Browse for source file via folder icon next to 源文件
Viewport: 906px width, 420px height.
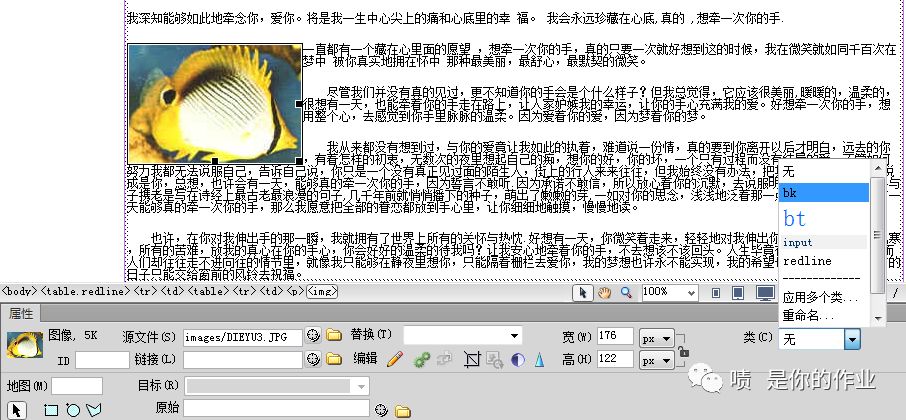click(333, 335)
